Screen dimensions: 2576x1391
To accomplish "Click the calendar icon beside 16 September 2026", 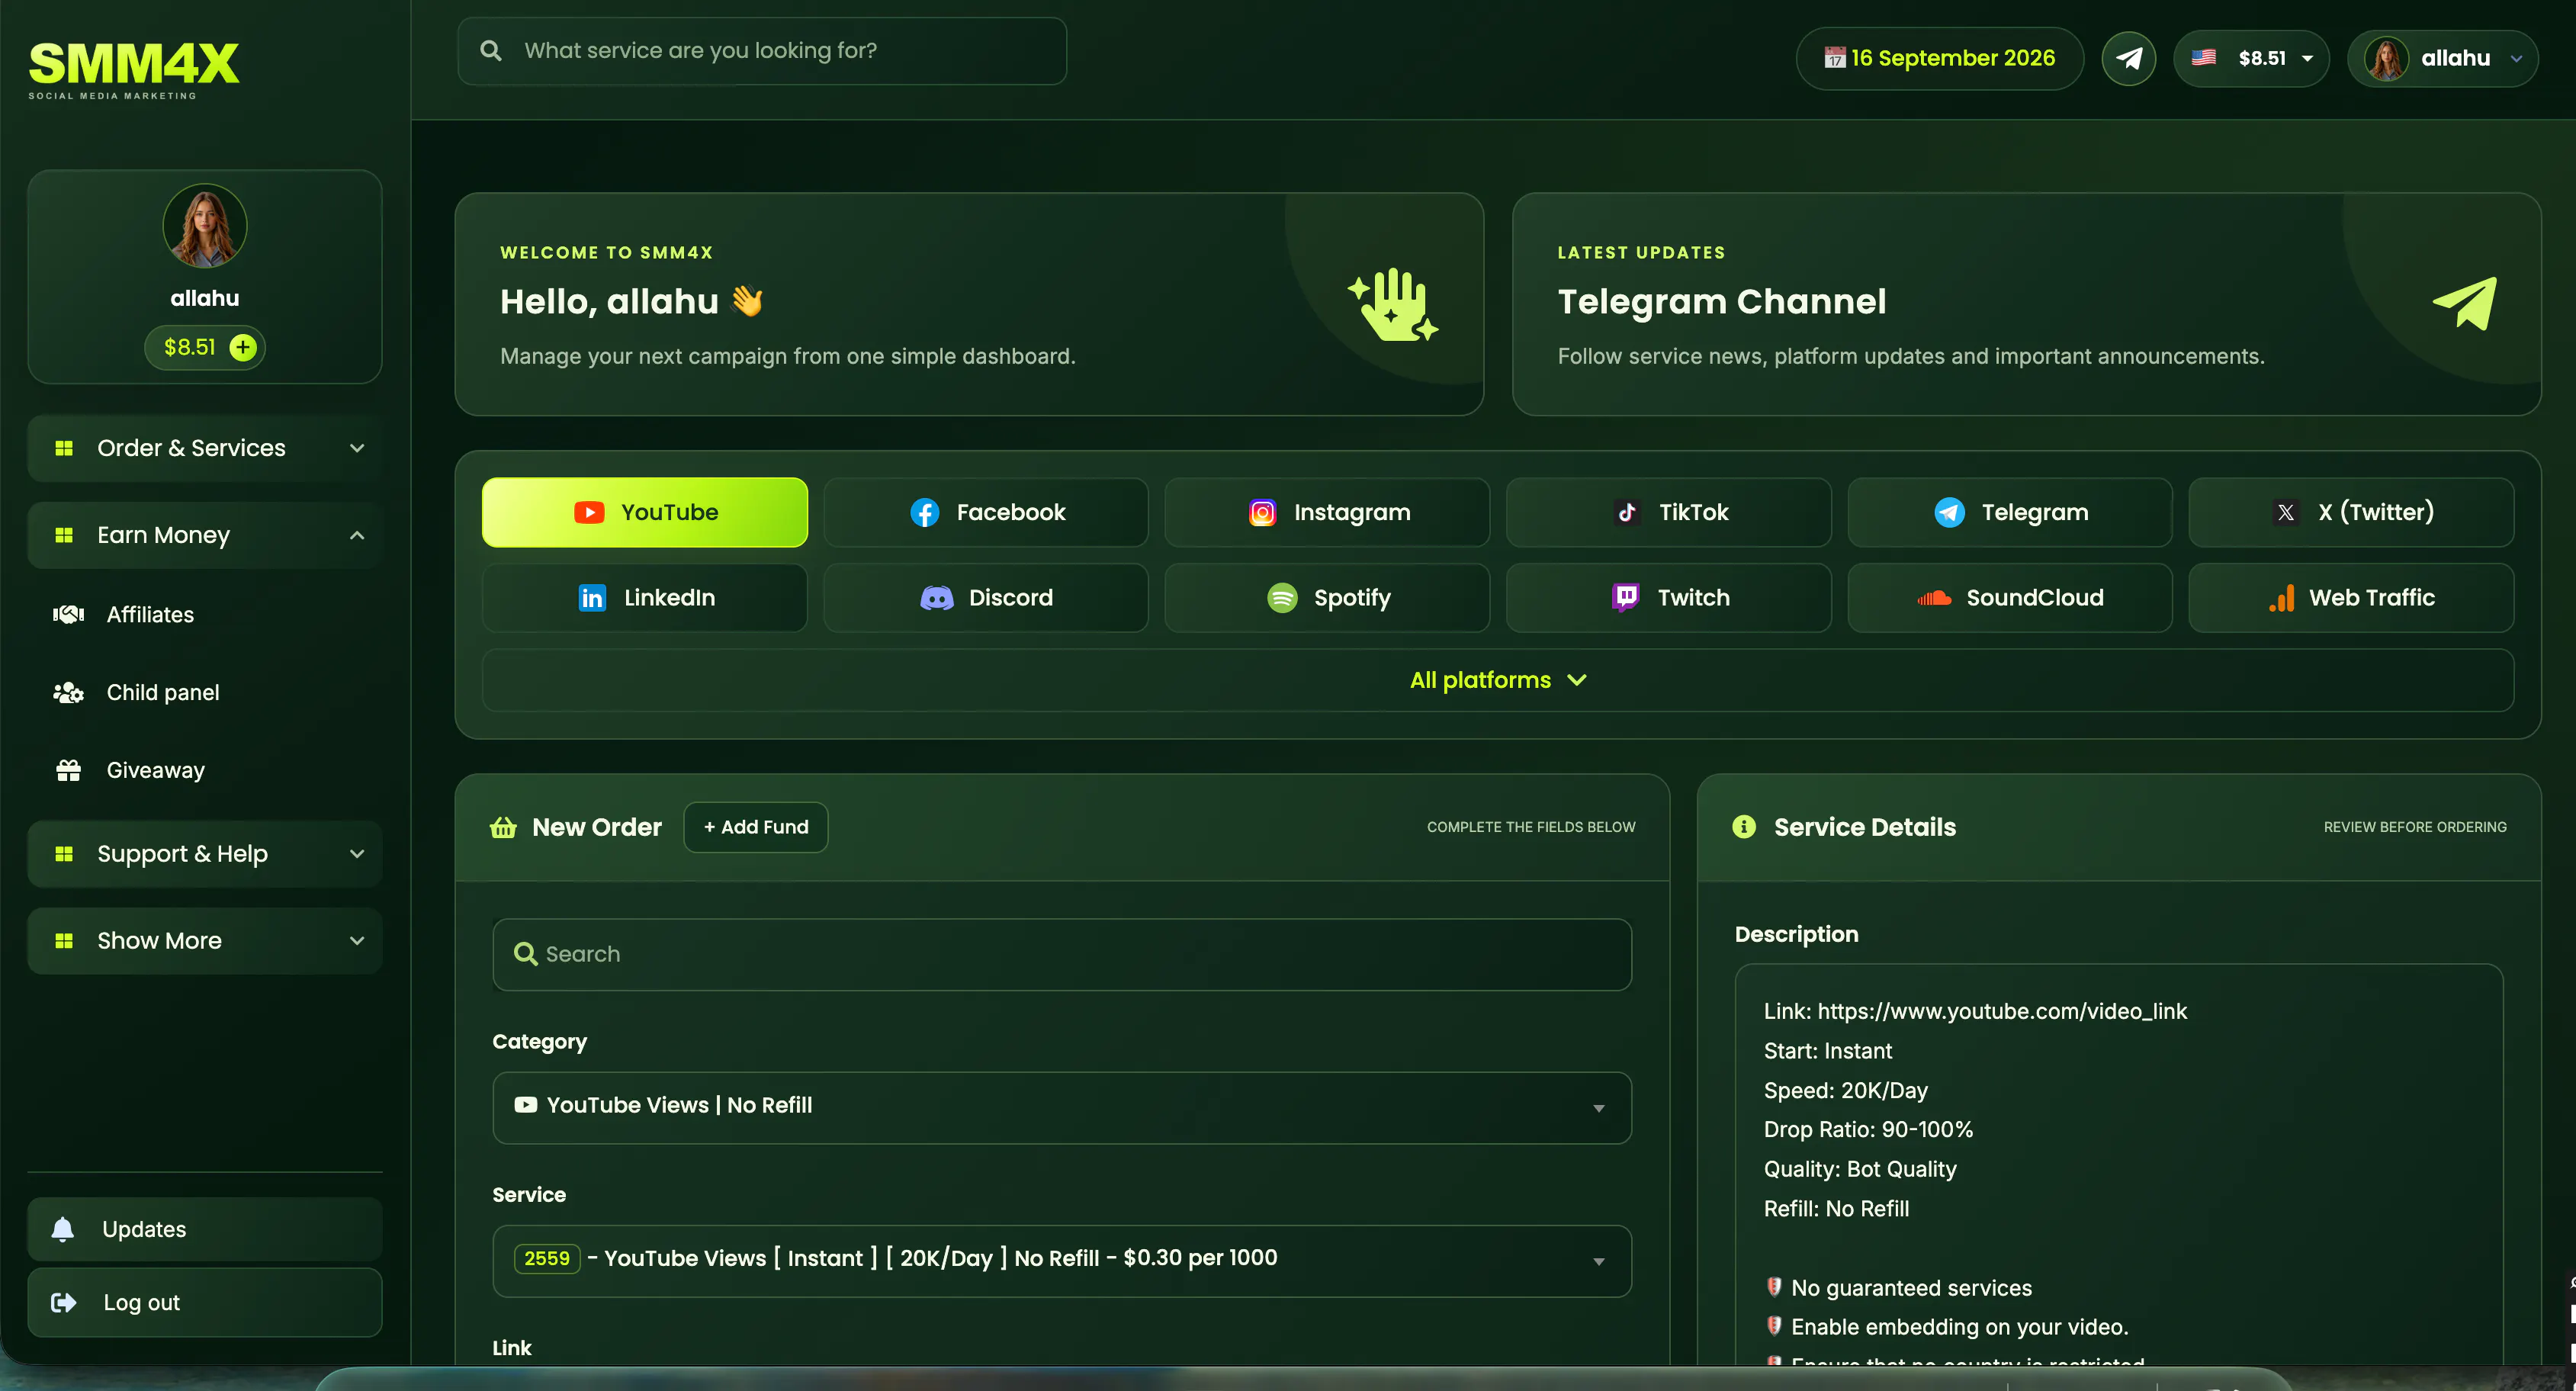I will (x=1834, y=58).
